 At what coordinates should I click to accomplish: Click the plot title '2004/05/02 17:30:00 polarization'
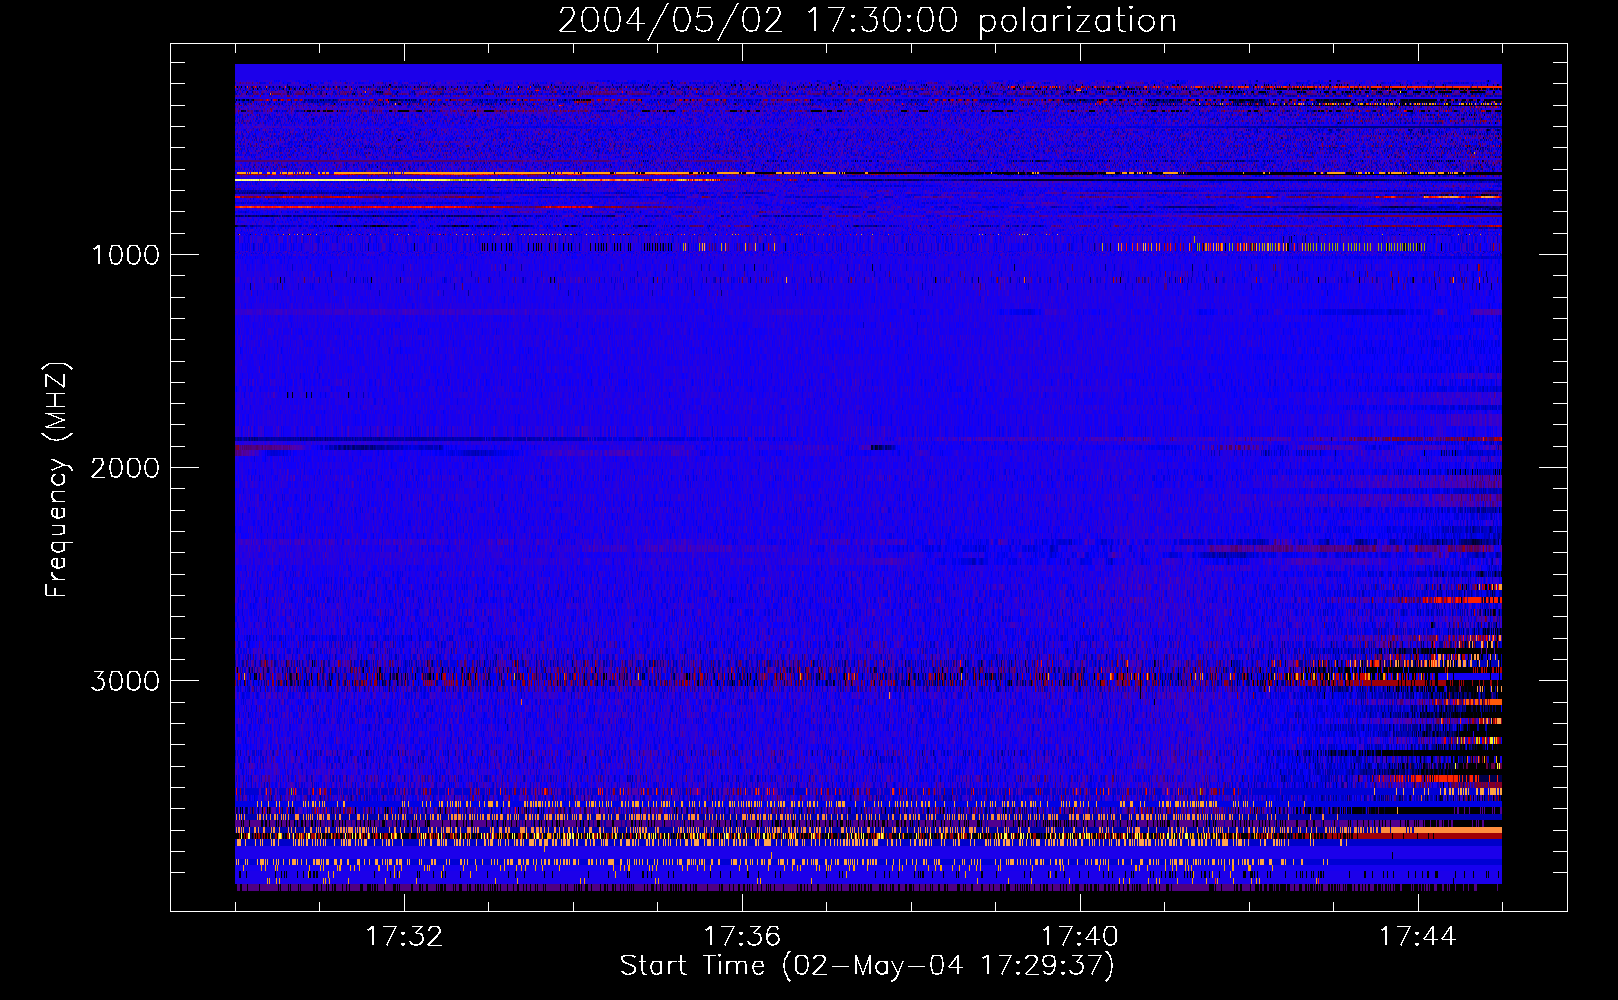(x=867, y=21)
